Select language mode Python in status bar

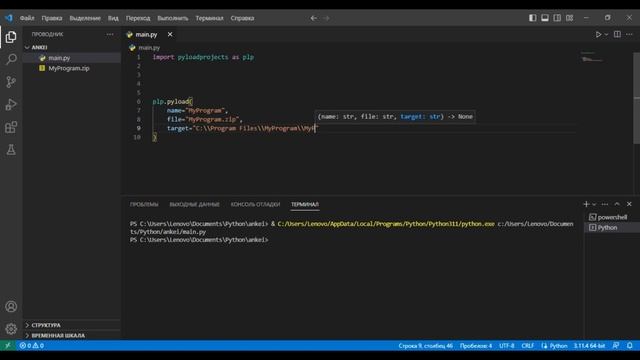(558, 346)
